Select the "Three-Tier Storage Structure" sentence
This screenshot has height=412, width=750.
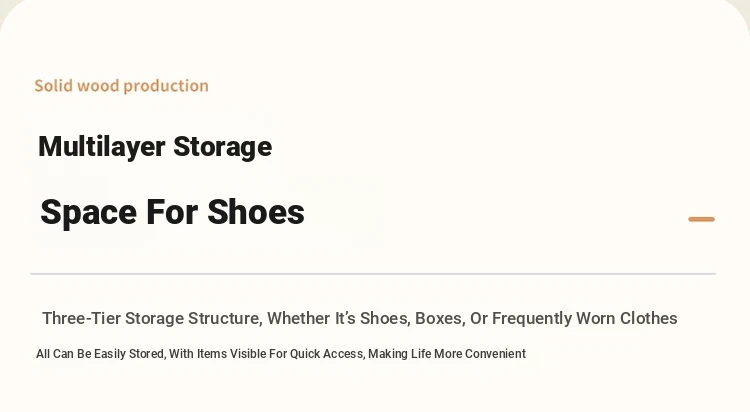(360, 318)
